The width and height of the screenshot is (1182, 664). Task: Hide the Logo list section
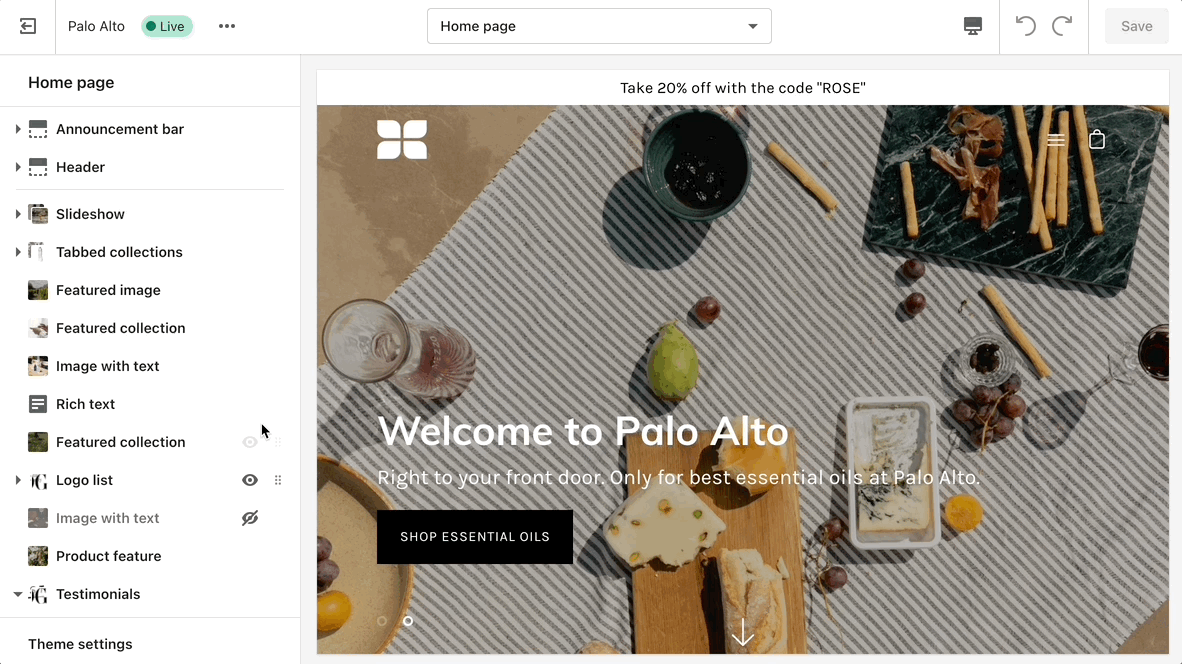click(x=250, y=480)
